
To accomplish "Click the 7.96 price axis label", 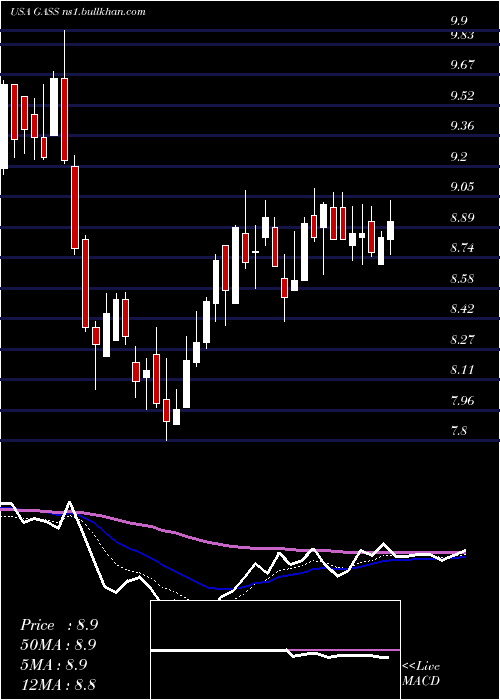I will tap(462, 400).
